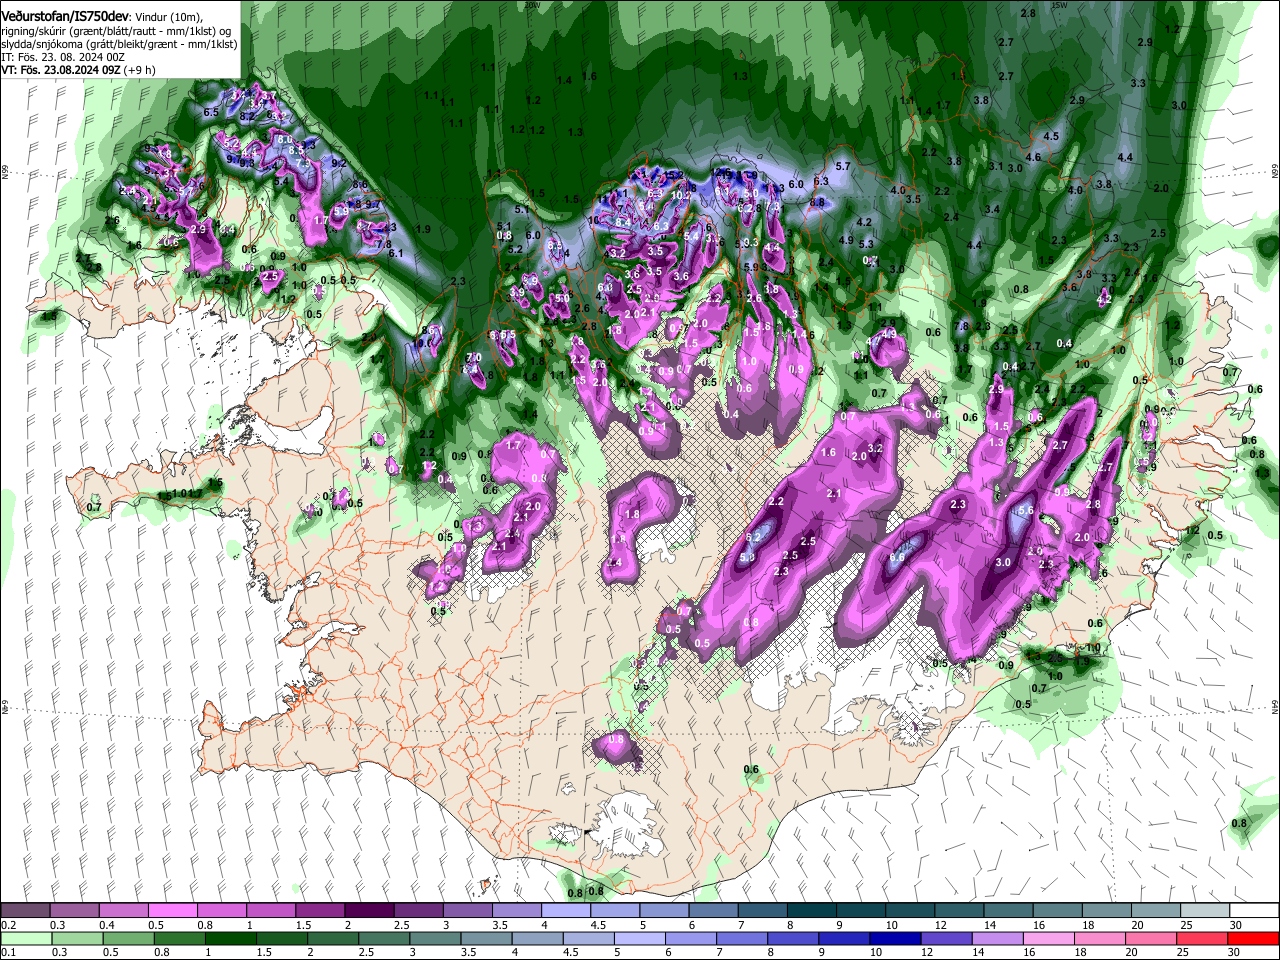Pick the dark blue rain swatch between 10 and 12
The image size is (1280, 960).
[895, 939]
